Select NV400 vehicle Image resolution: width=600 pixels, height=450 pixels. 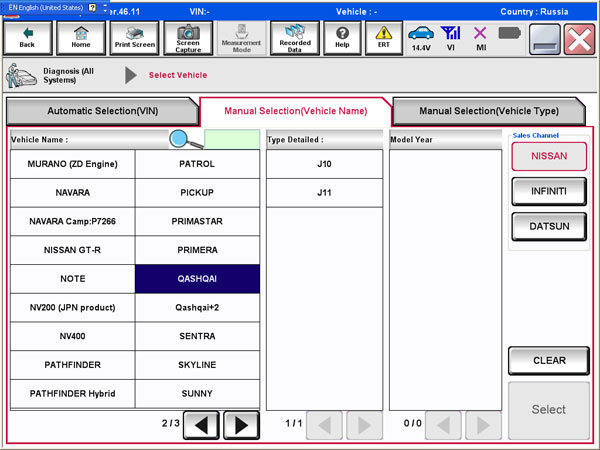coord(72,336)
